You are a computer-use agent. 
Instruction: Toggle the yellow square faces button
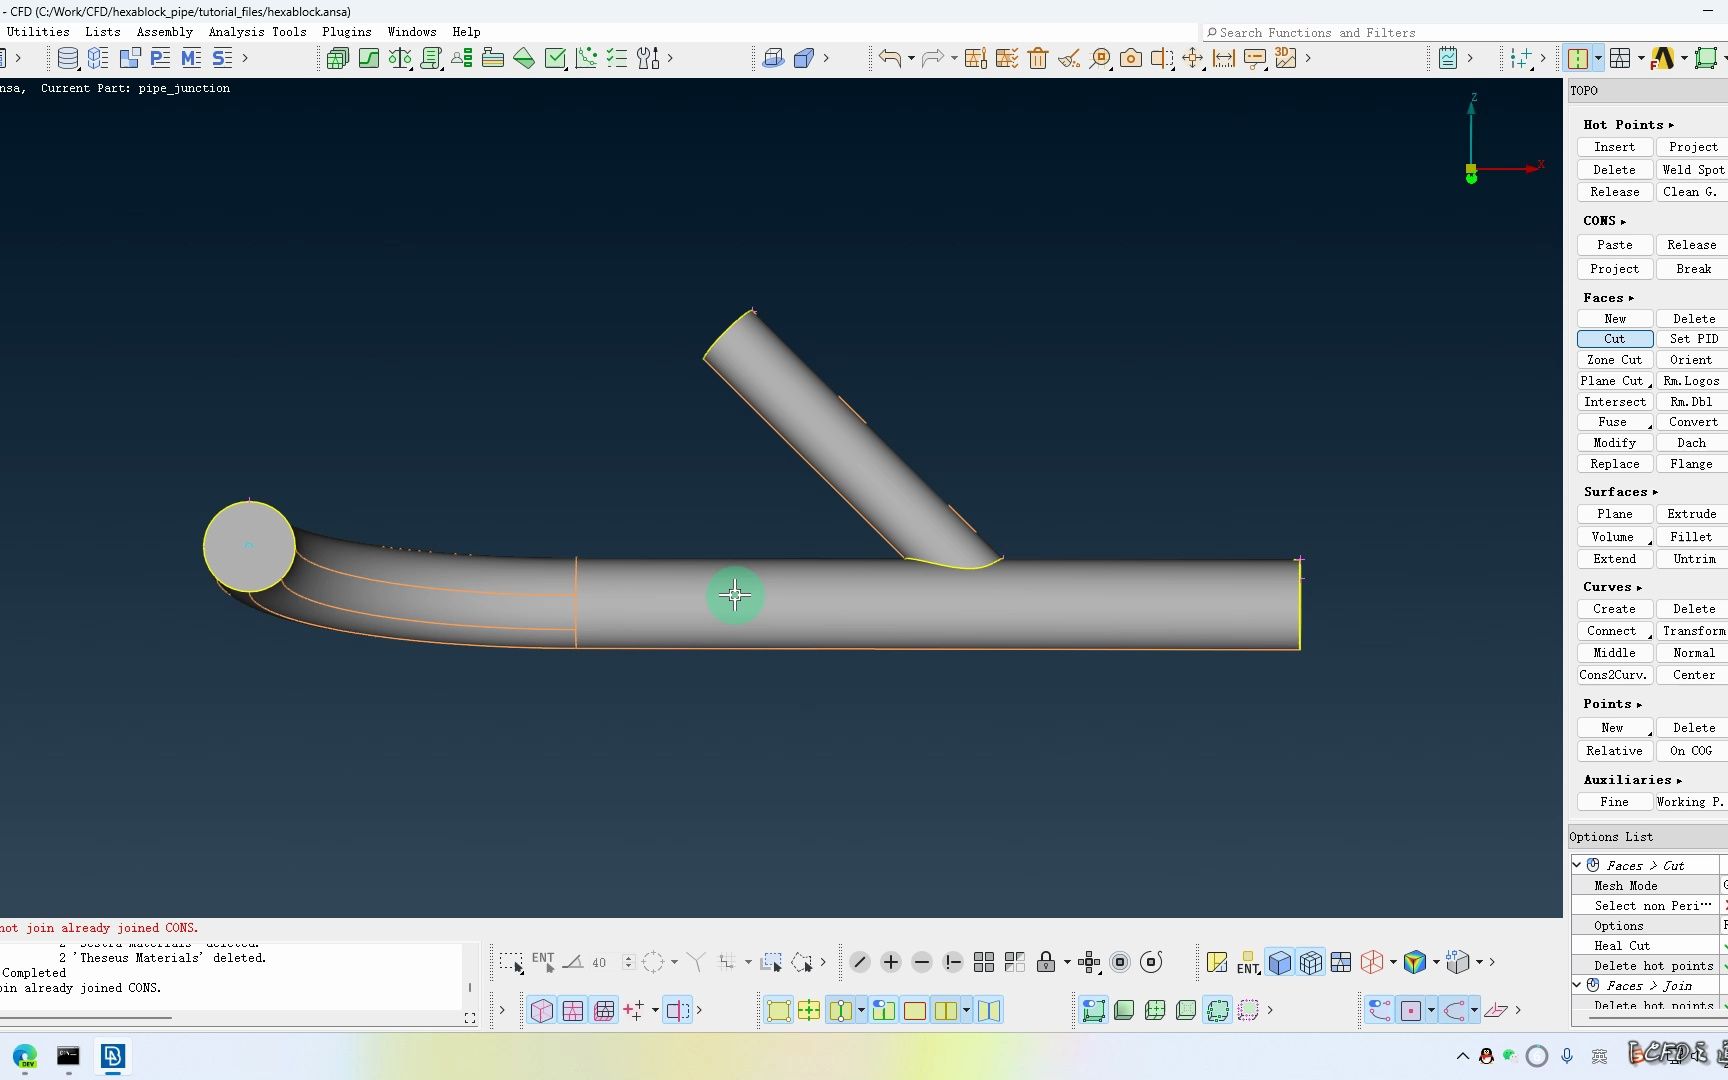coord(779,1010)
